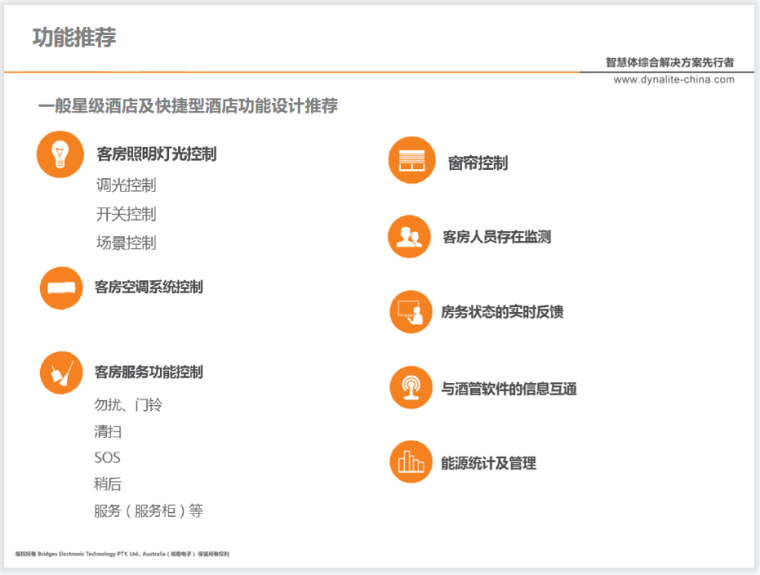Click the wireless antenna signal icon
This screenshot has height=575, width=760.
coord(411,388)
